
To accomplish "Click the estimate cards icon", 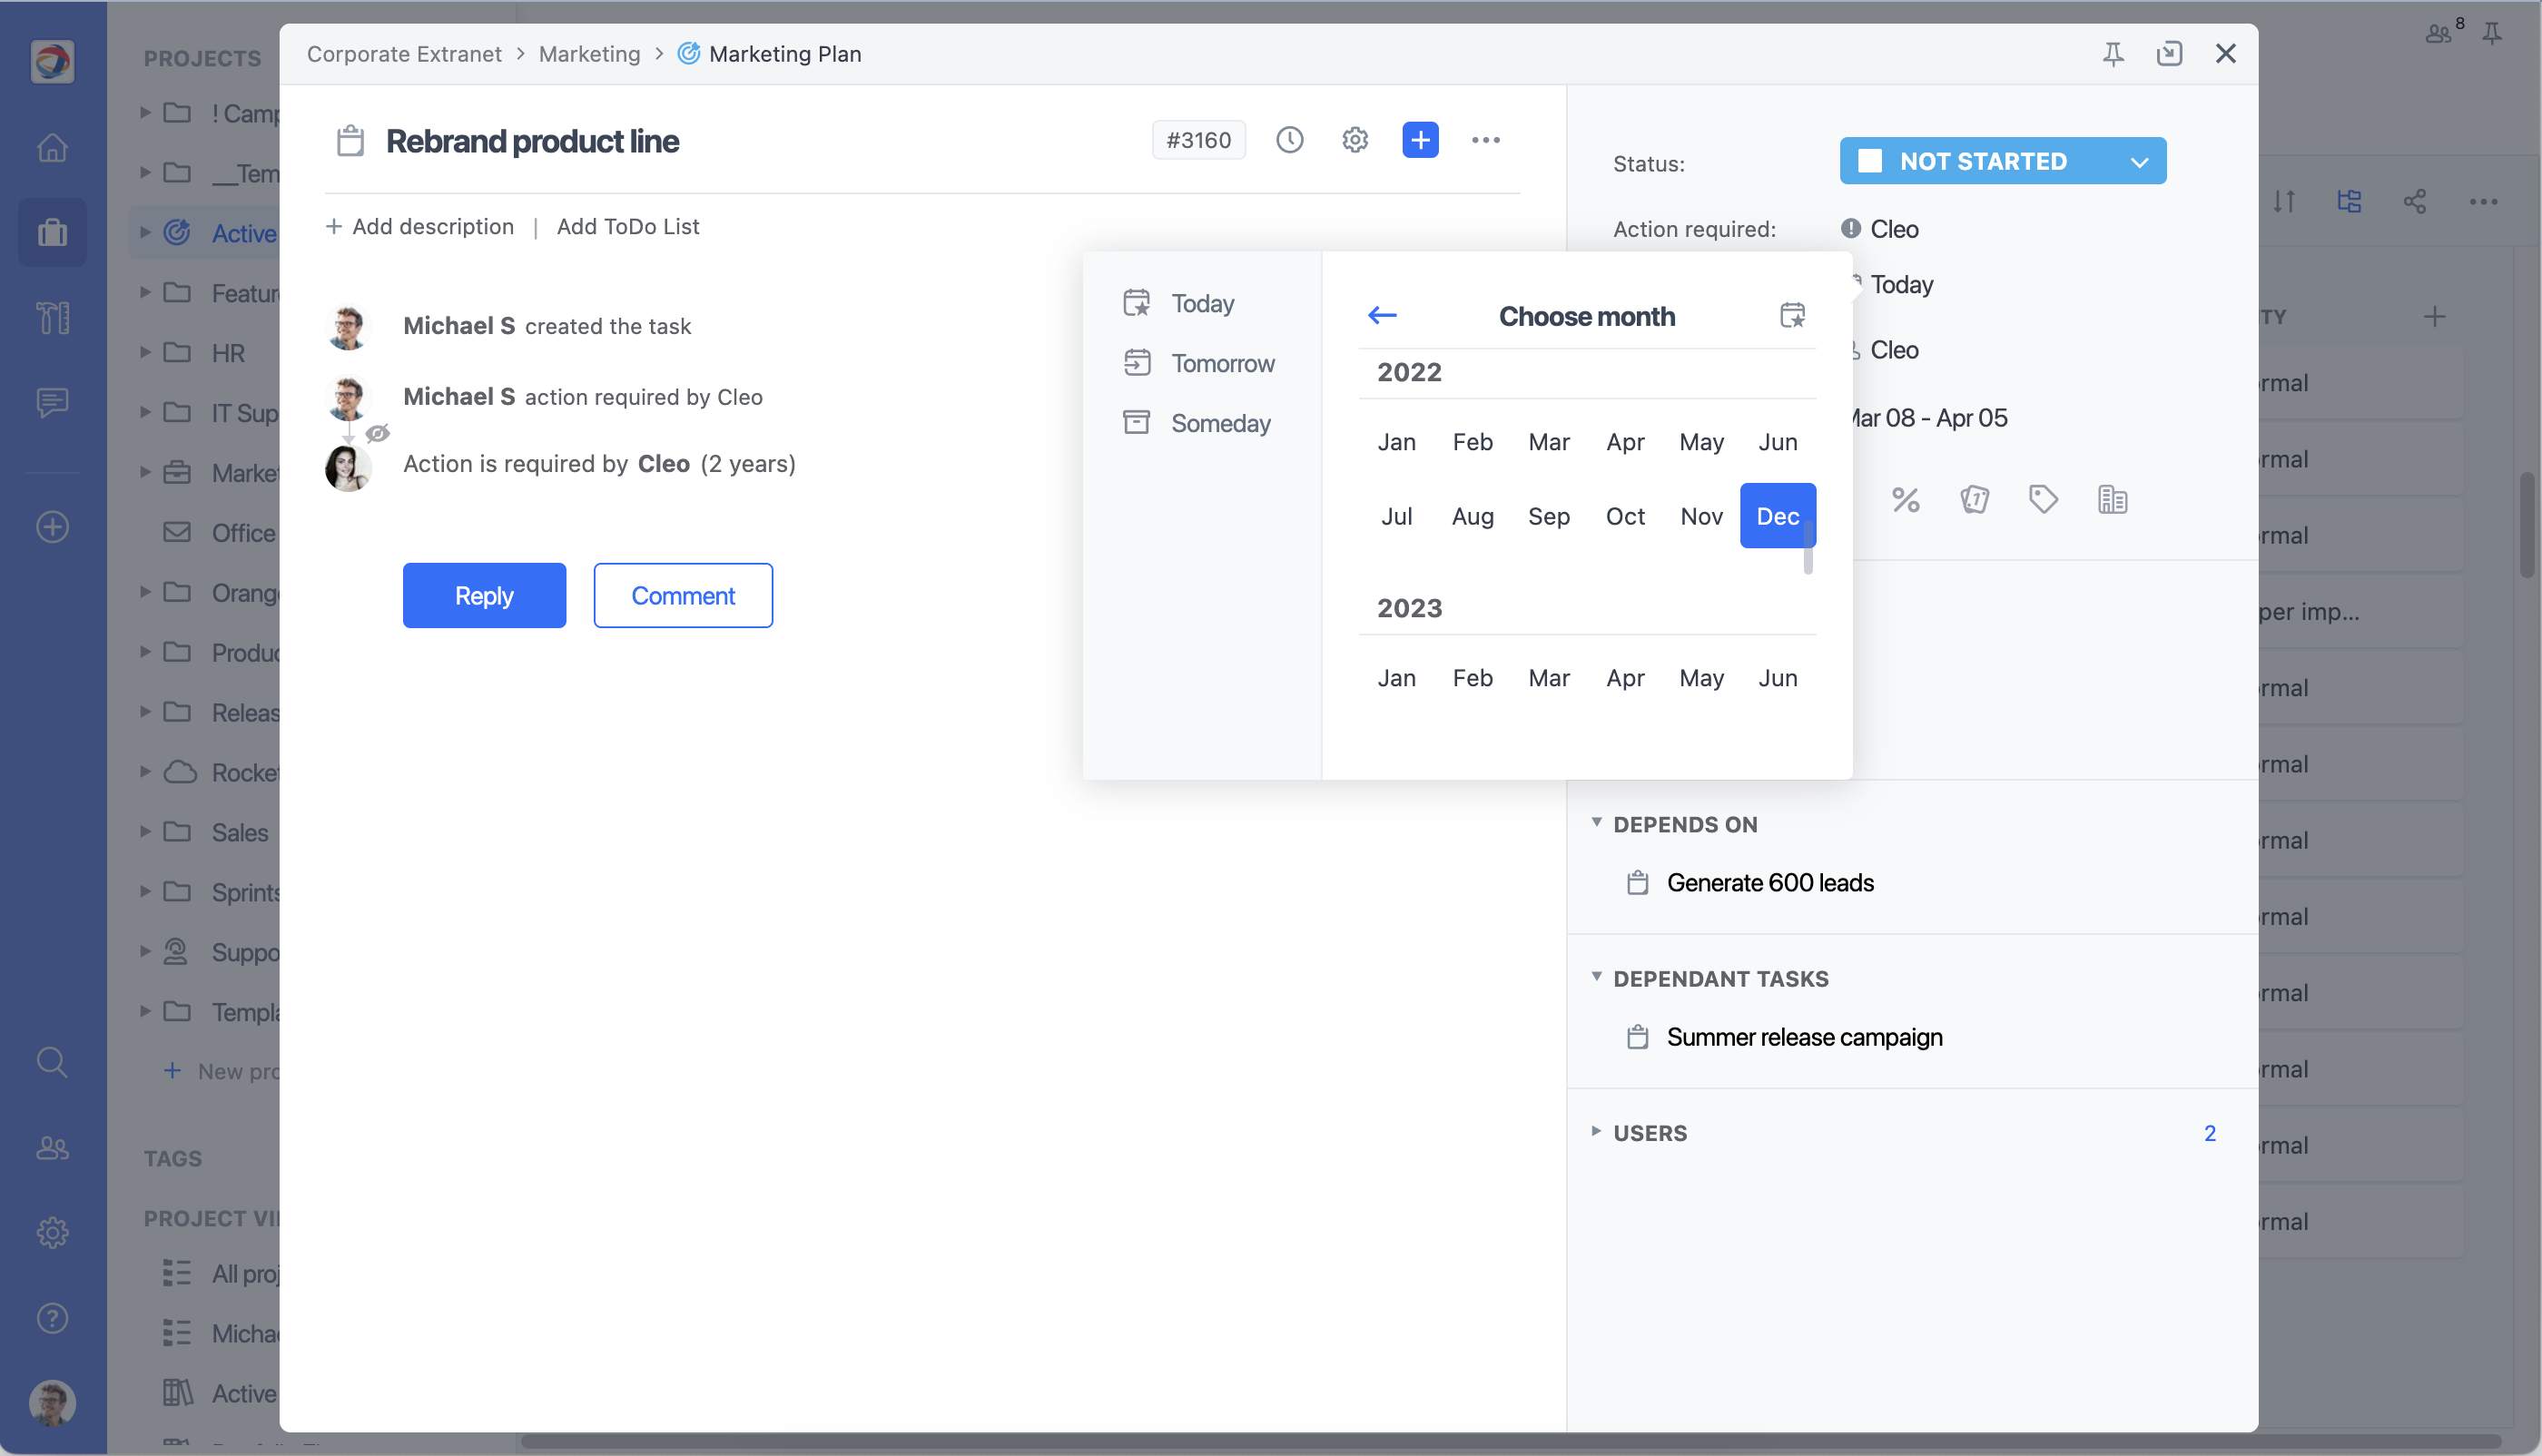I will [x=1974, y=499].
